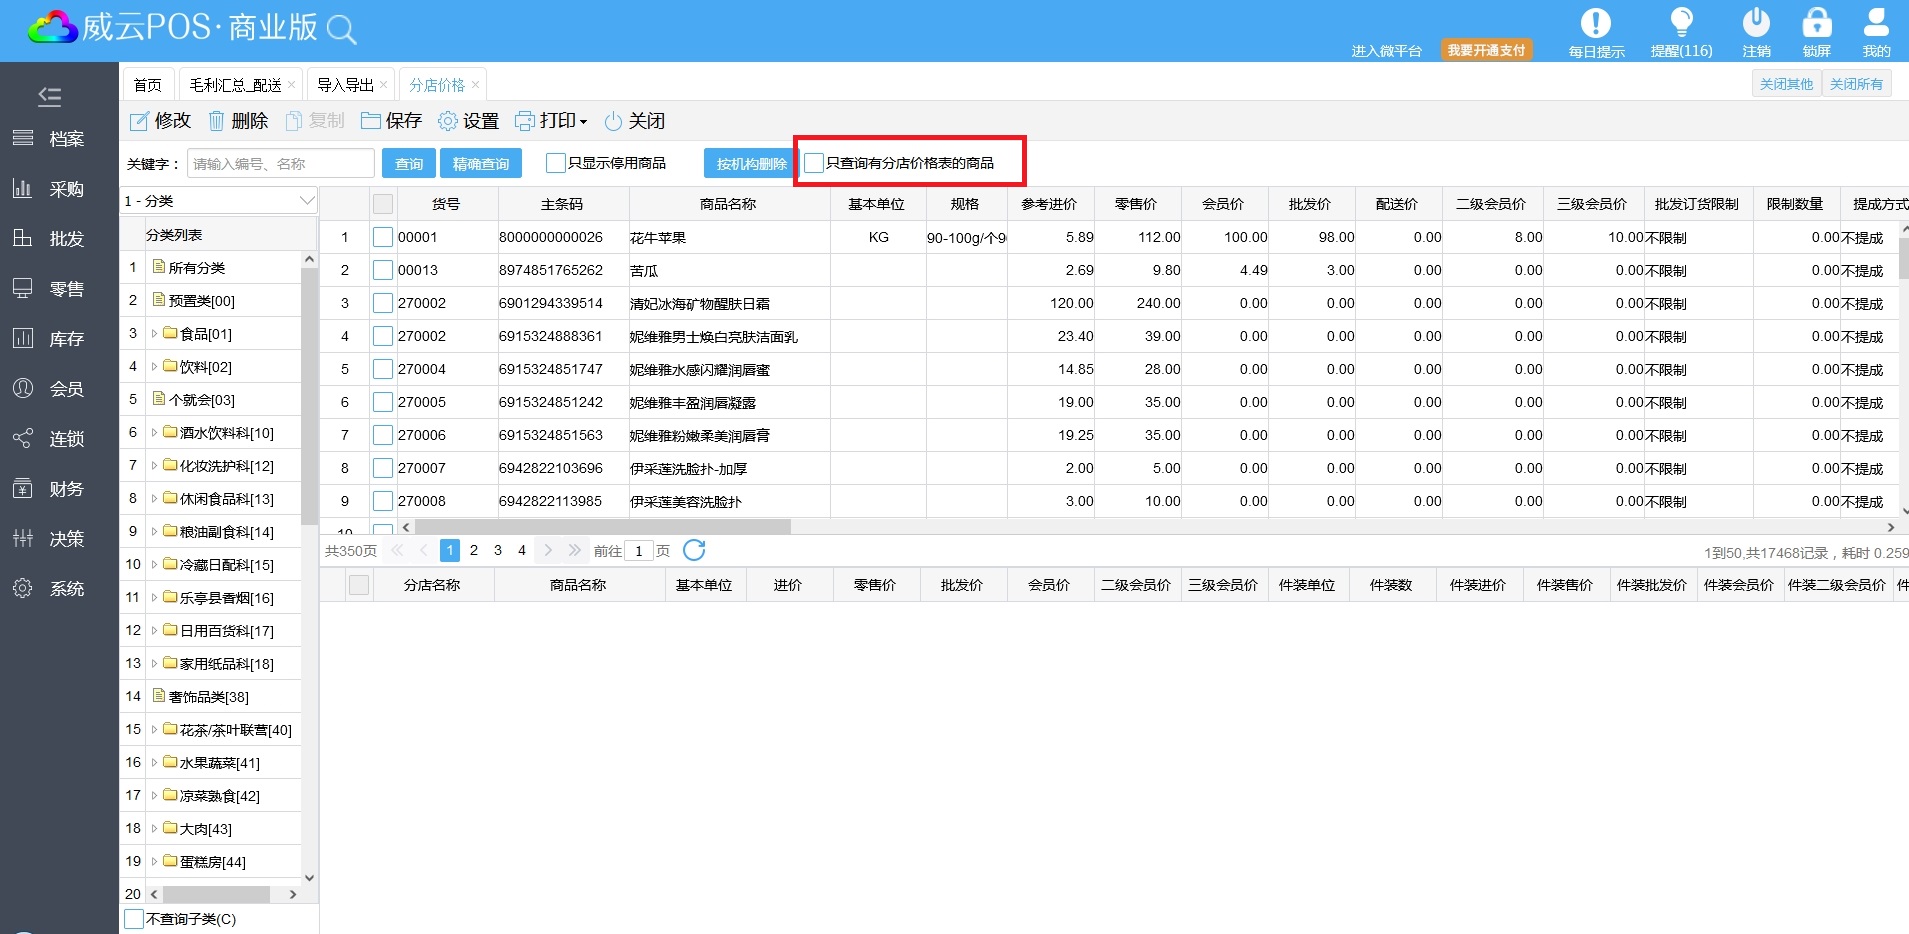Click the search magnifier beside the logo

point(342,29)
